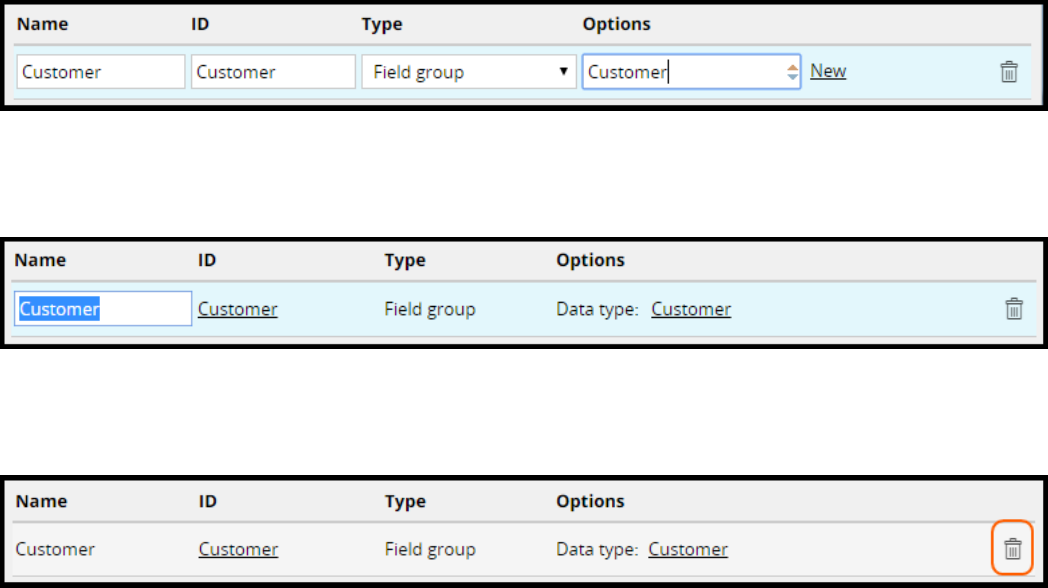Click the Name text box in the top row

point(101,72)
